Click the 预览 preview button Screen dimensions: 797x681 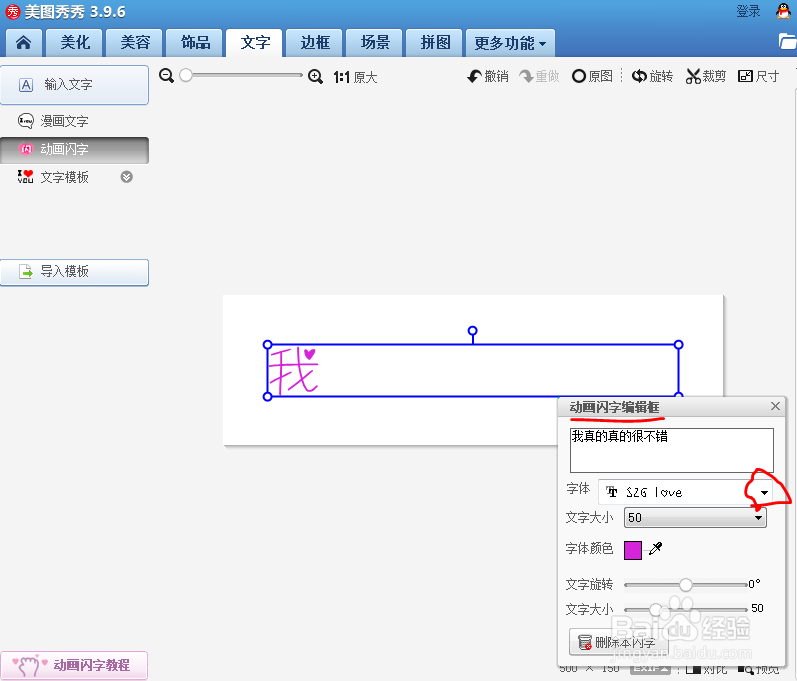tap(758, 670)
